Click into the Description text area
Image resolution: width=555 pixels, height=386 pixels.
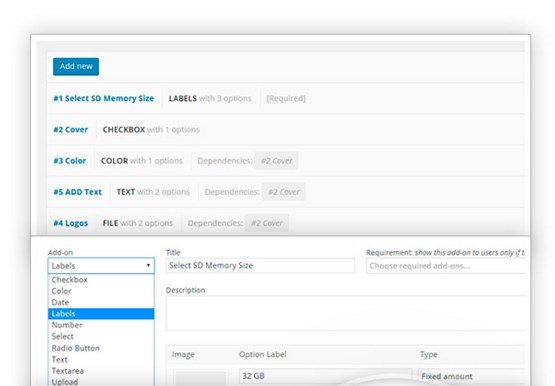coord(345,313)
